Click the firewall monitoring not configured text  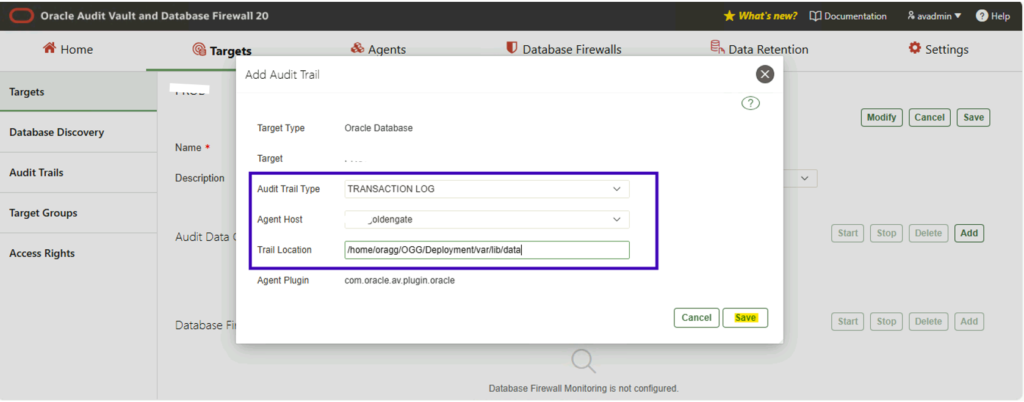click(583, 388)
